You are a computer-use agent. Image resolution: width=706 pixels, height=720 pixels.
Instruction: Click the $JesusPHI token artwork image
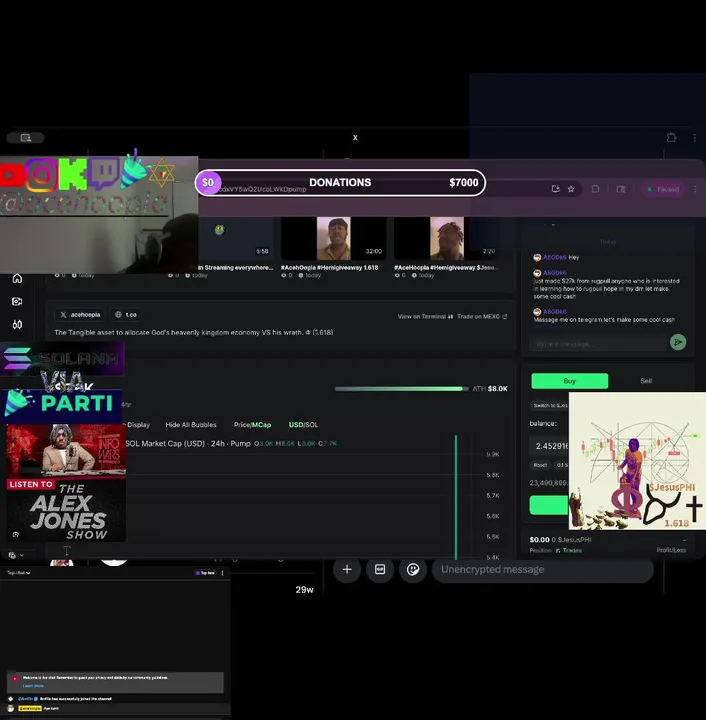[637, 461]
